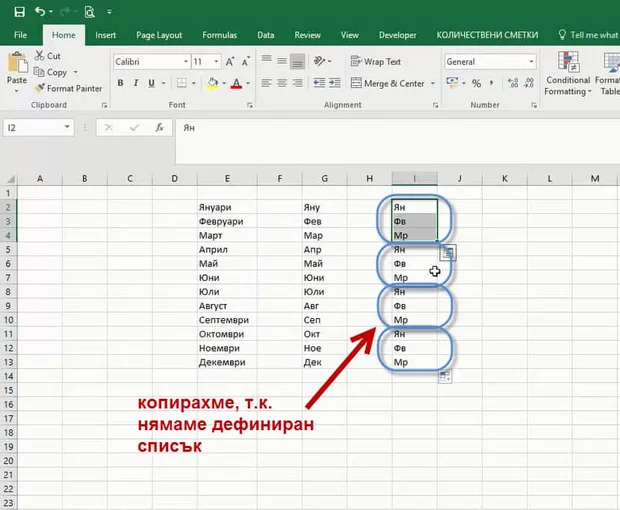The image size is (620, 510).
Task: Click the Select All corner triangle
Action: [x=9, y=179]
